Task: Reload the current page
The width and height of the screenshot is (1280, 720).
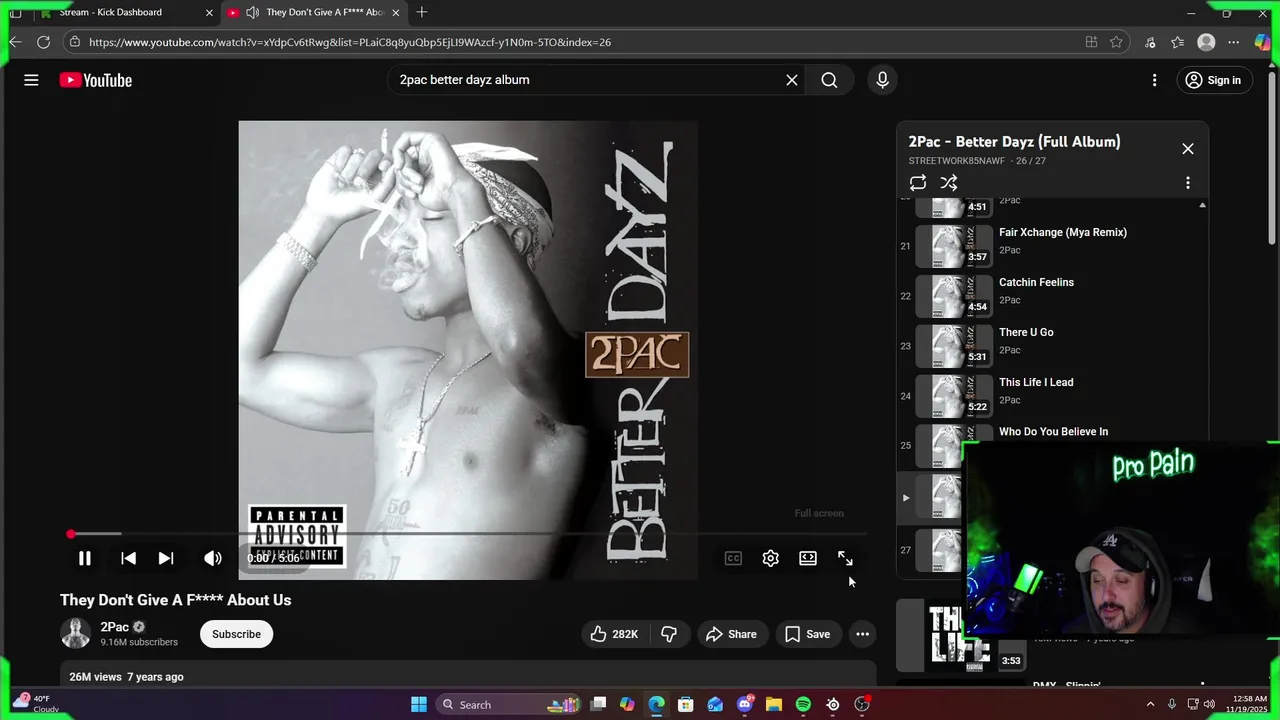Action: click(x=43, y=42)
